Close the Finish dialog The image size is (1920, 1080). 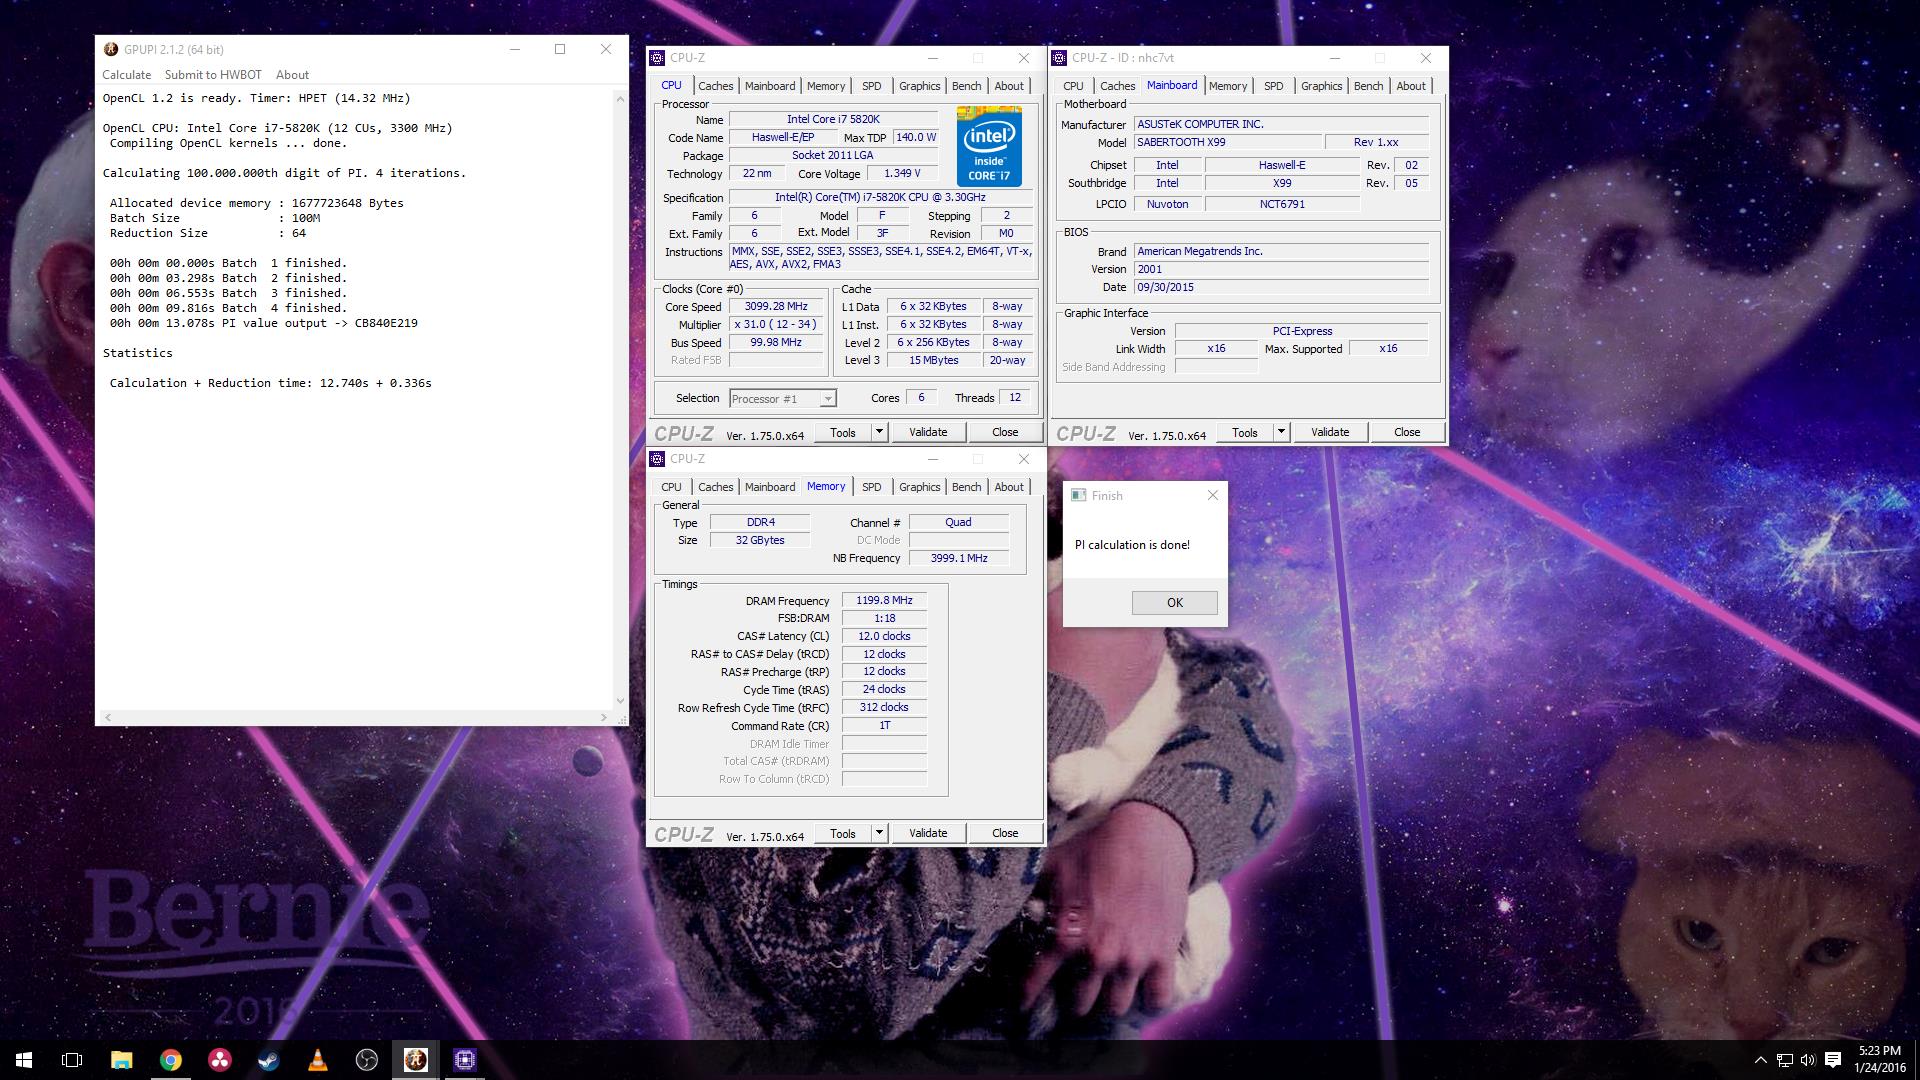1213,495
